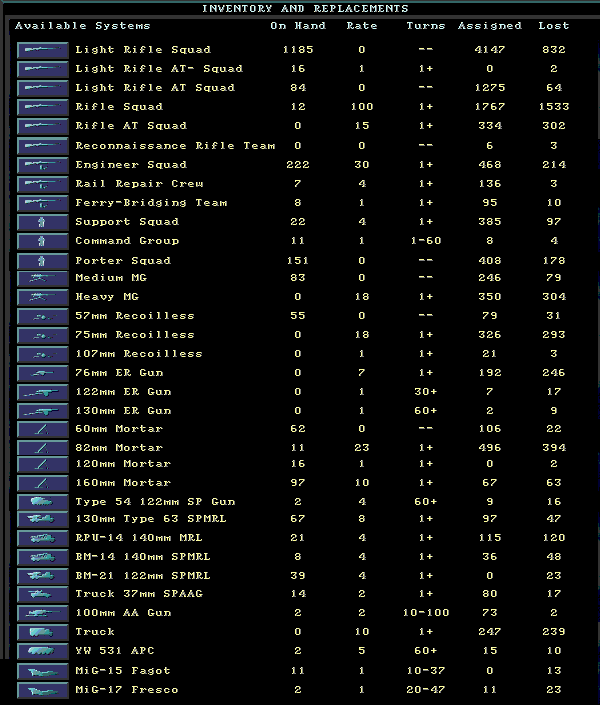The height and width of the screenshot is (705, 600).
Task: Select the 100mm AA Gun icon
Action: tap(43, 613)
